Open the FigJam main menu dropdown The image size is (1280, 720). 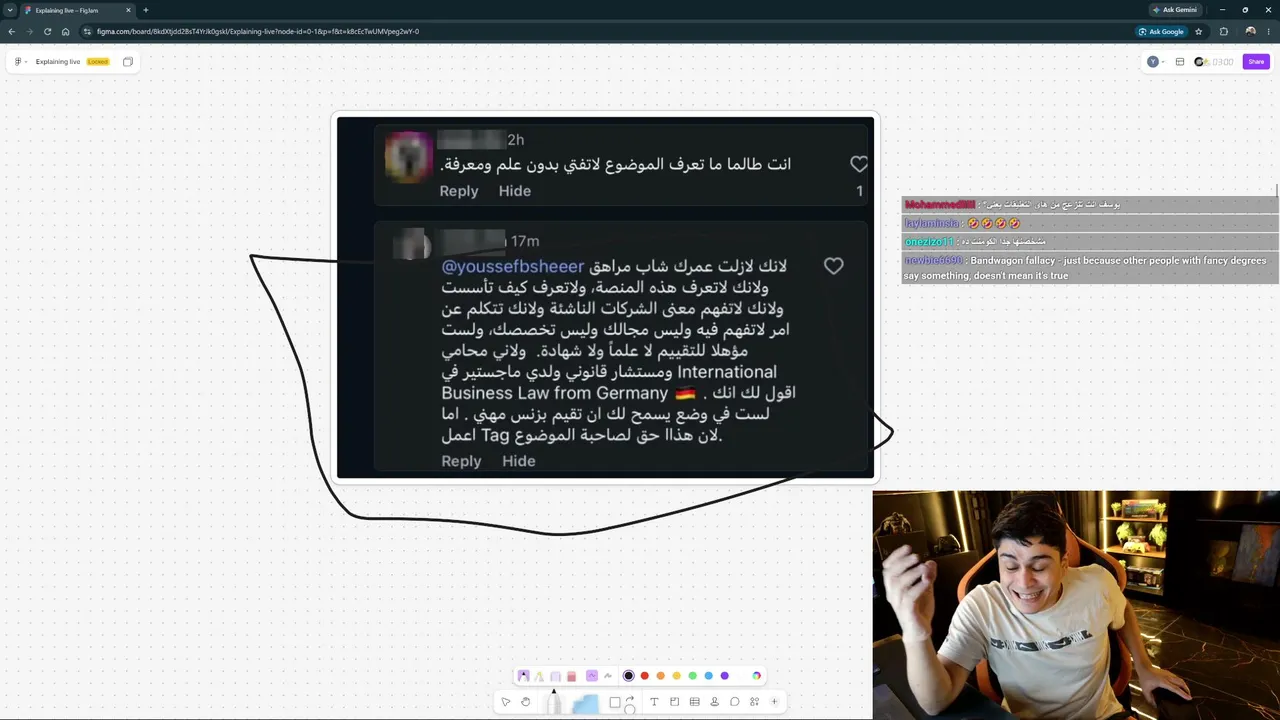click(20, 62)
